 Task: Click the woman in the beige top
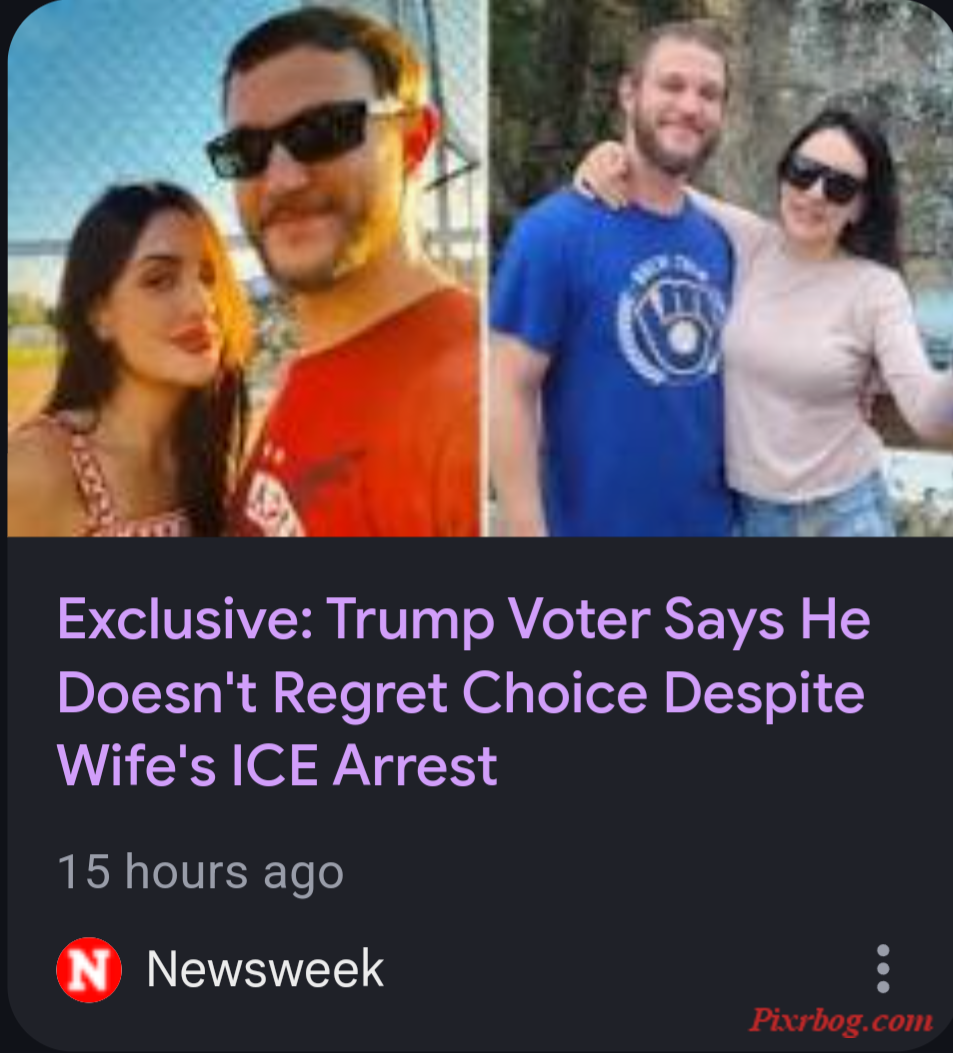click(833, 322)
